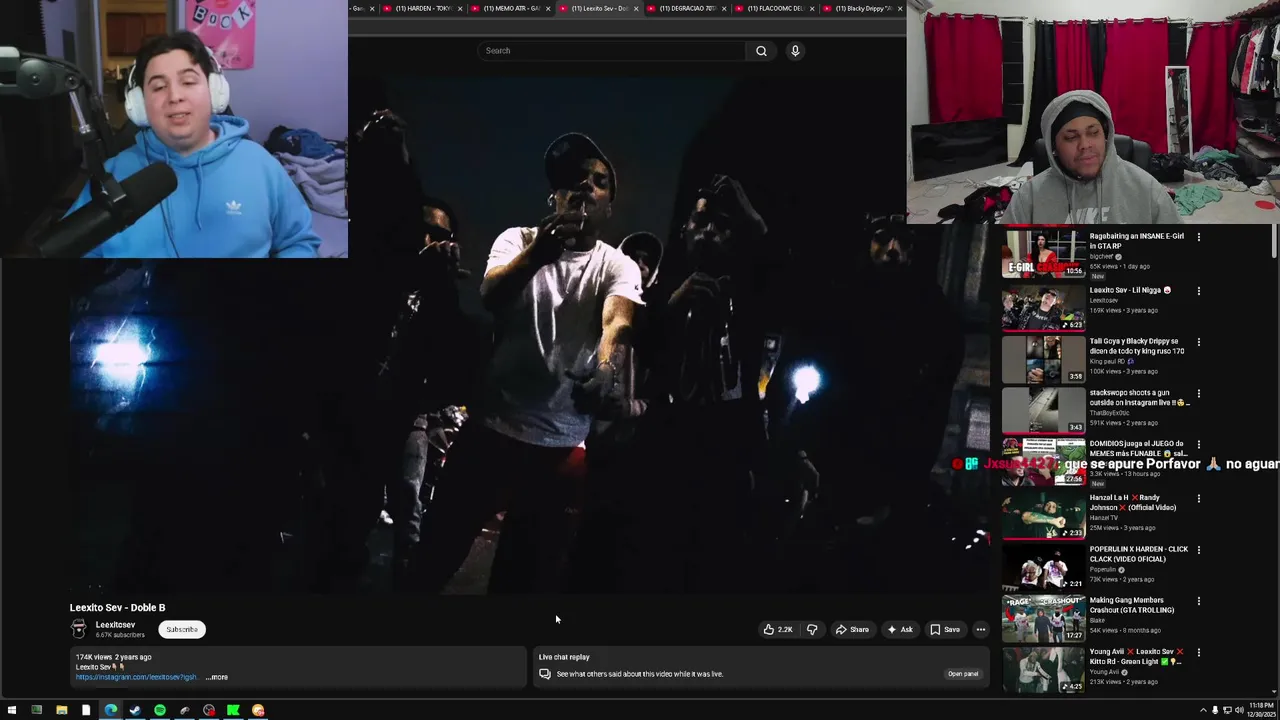Open the Instagram link in description
This screenshot has height=720, width=1280.
point(137,677)
